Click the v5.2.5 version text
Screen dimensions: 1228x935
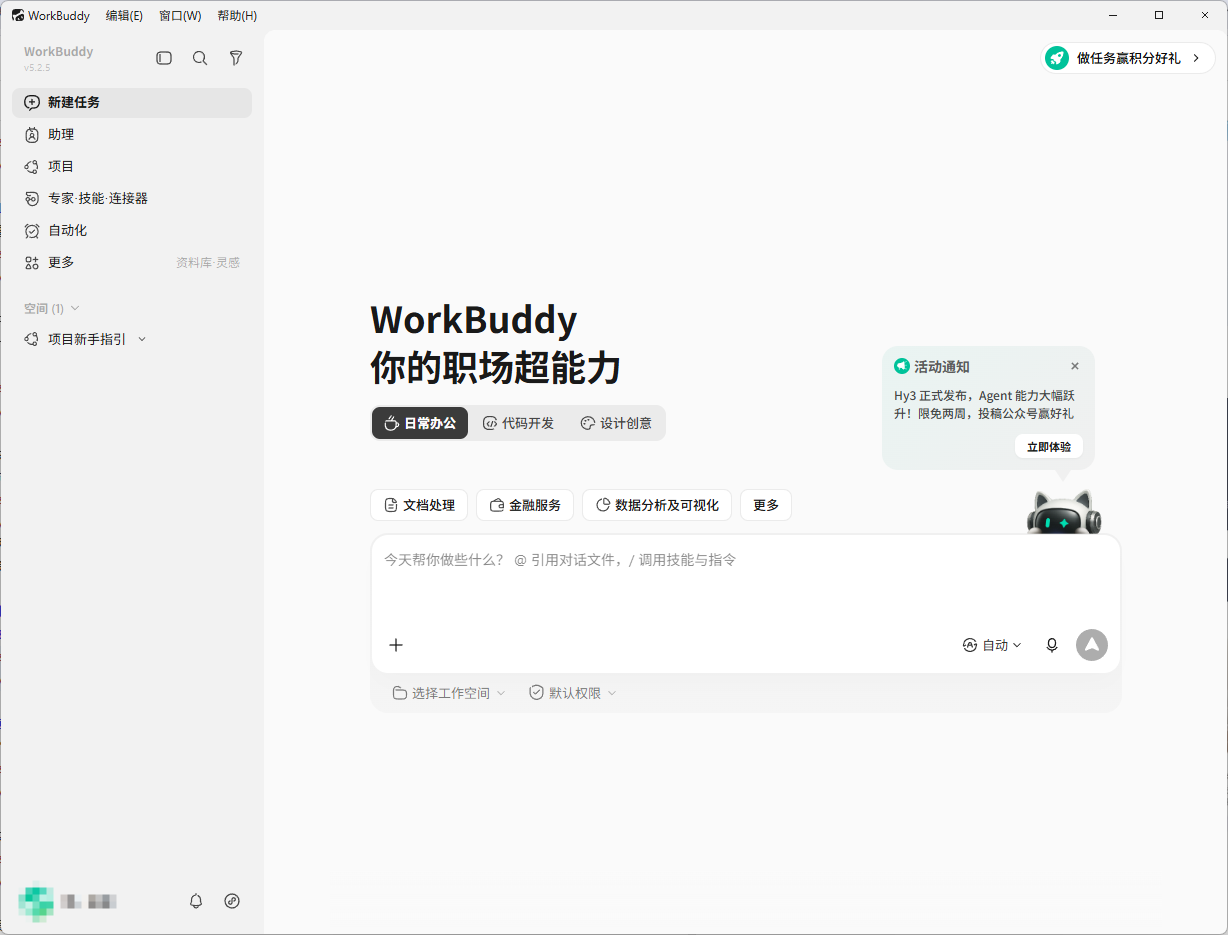[37, 68]
